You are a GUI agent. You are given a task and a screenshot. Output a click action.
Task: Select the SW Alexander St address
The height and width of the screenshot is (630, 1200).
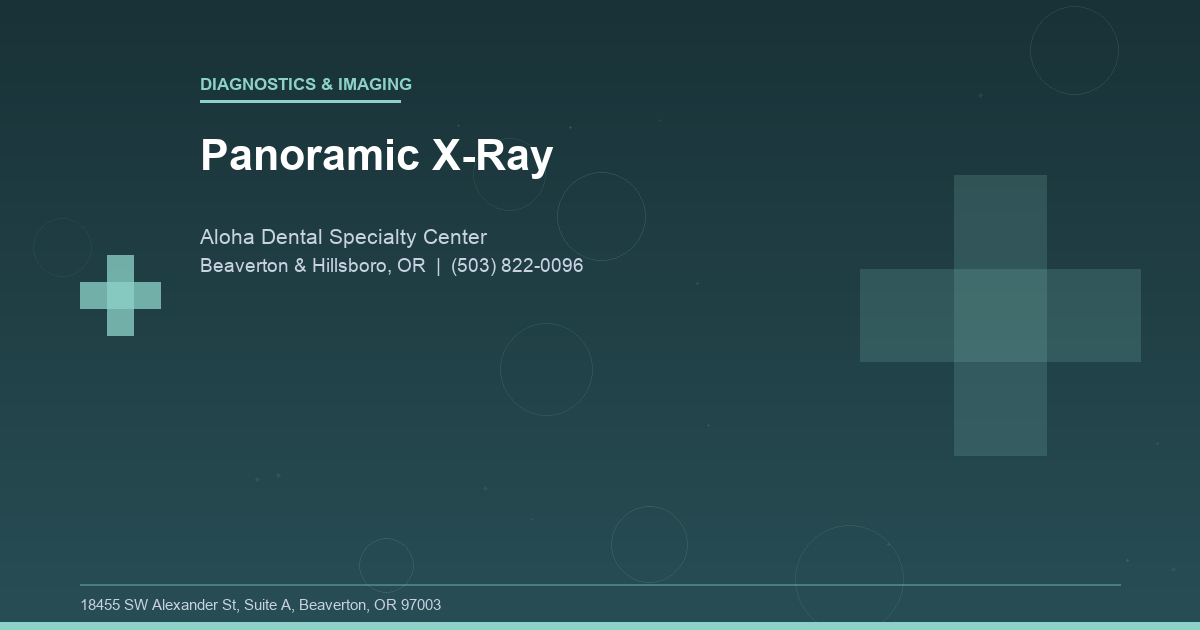(261, 605)
